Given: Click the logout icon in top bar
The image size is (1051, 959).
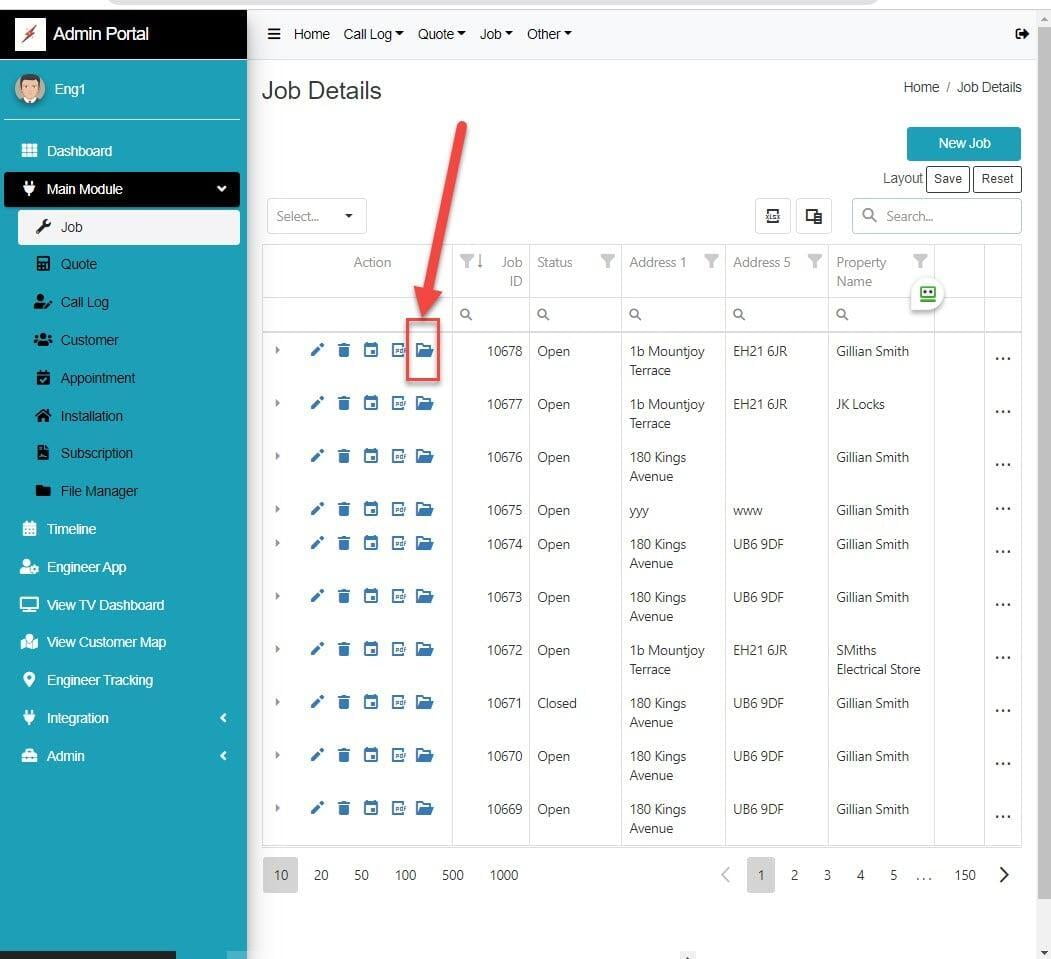Looking at the screenshot, I should (1021, 34).
